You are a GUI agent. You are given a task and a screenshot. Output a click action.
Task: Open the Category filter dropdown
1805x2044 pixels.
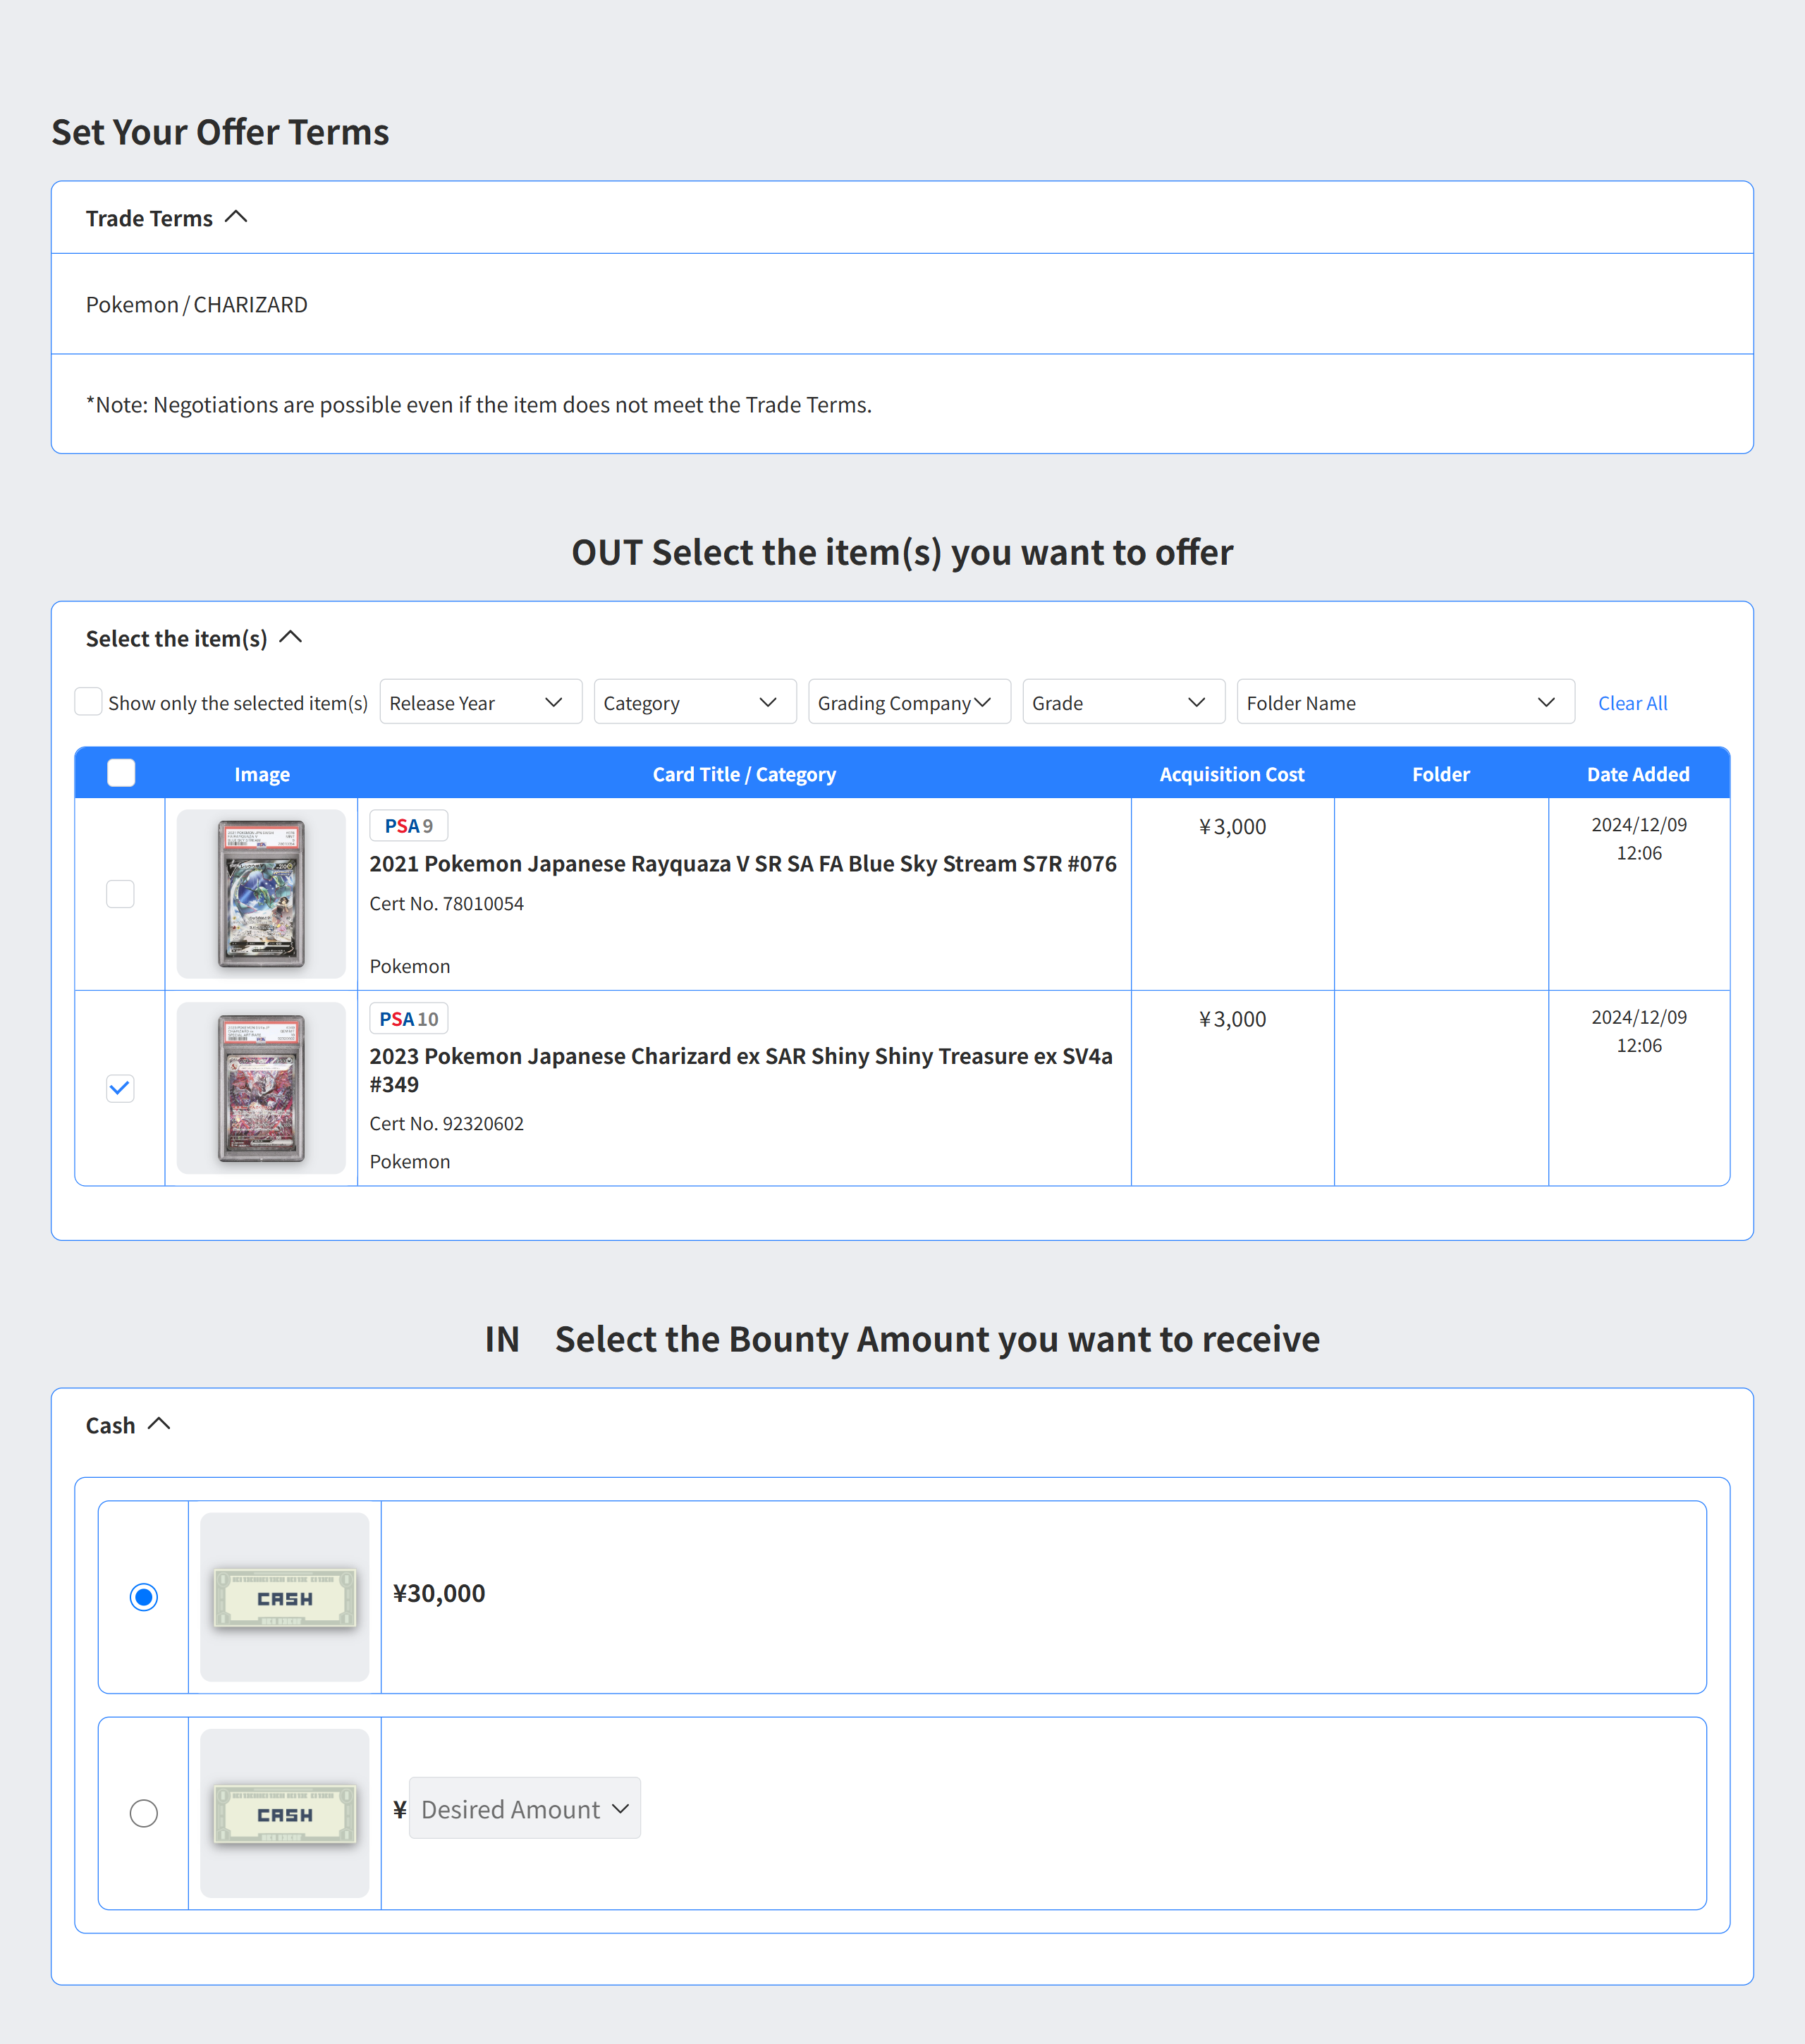pos(694,702)
